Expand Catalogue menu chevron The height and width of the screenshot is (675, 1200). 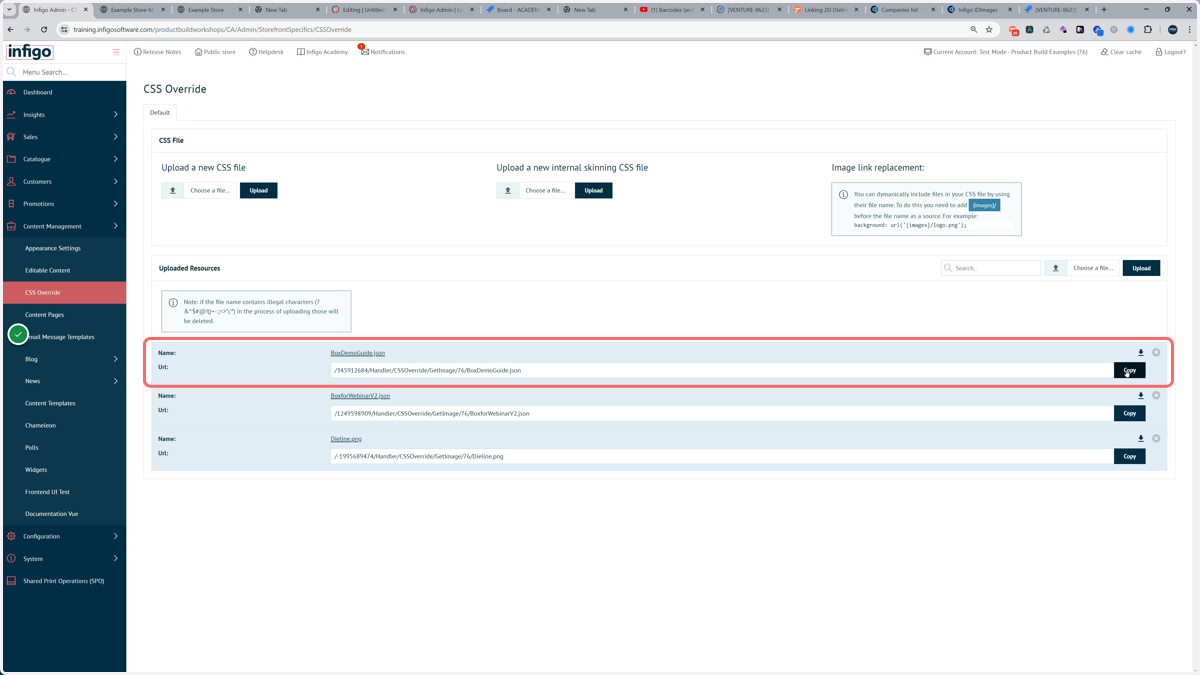pos(116,159)
